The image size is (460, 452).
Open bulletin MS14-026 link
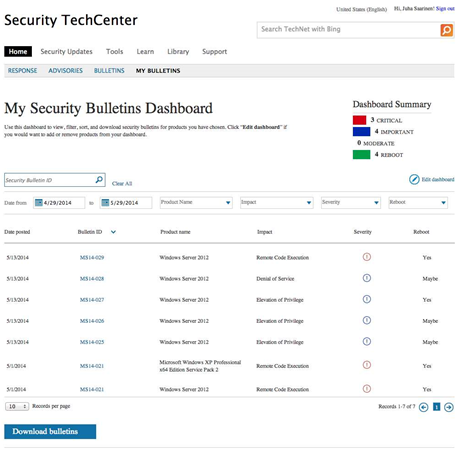click(x=92, y=321)
